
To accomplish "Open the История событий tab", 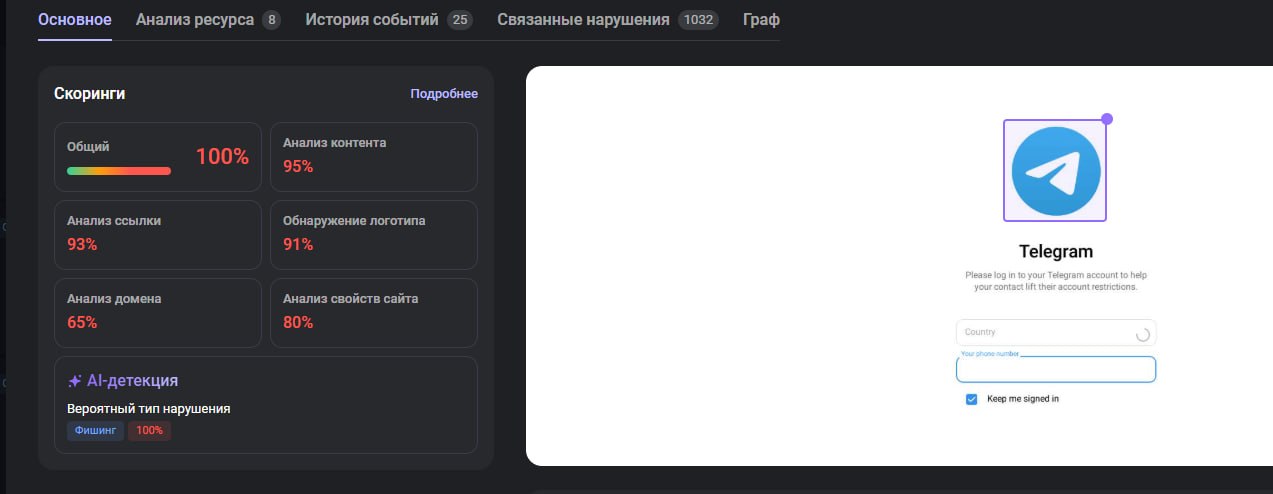I will pyautogui.click(x=389, y=20).
